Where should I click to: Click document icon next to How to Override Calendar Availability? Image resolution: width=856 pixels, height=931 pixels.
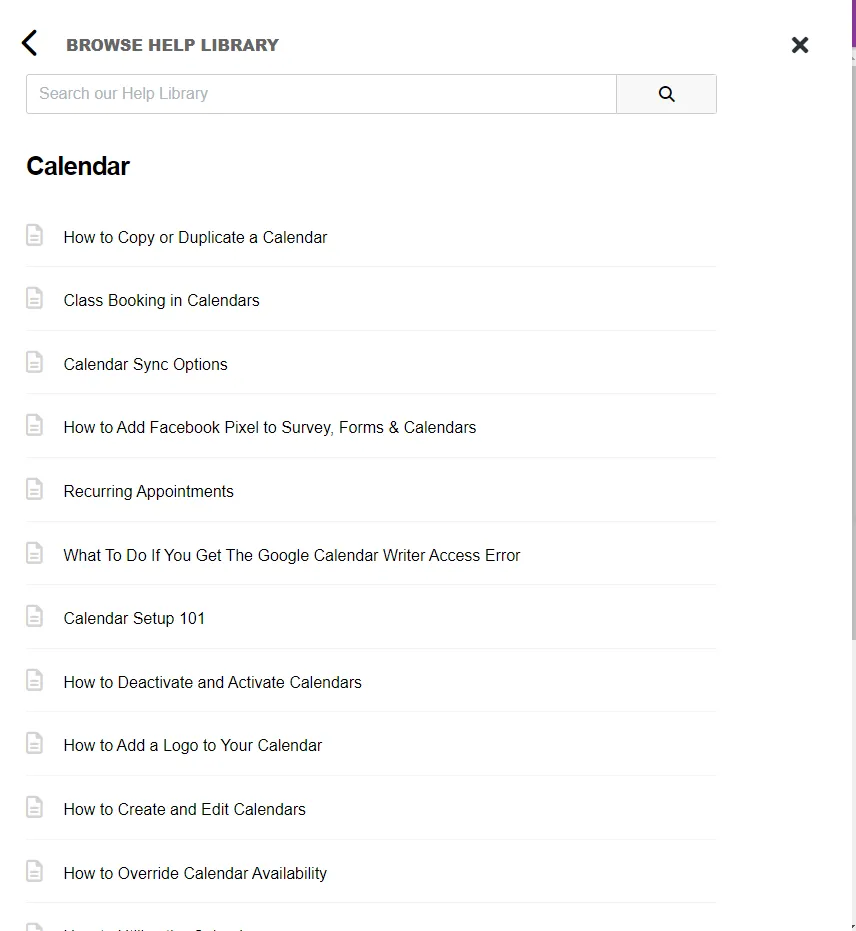pyautogui.click(x=35, y=872)
